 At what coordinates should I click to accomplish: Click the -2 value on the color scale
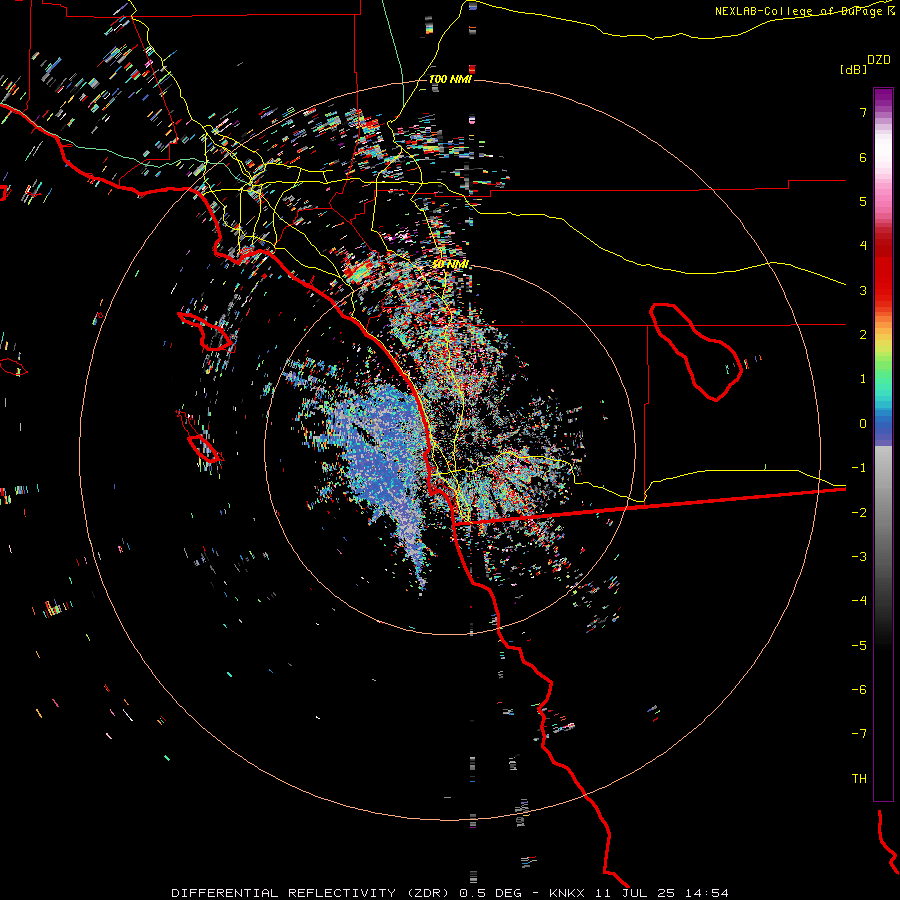(859, 513)
